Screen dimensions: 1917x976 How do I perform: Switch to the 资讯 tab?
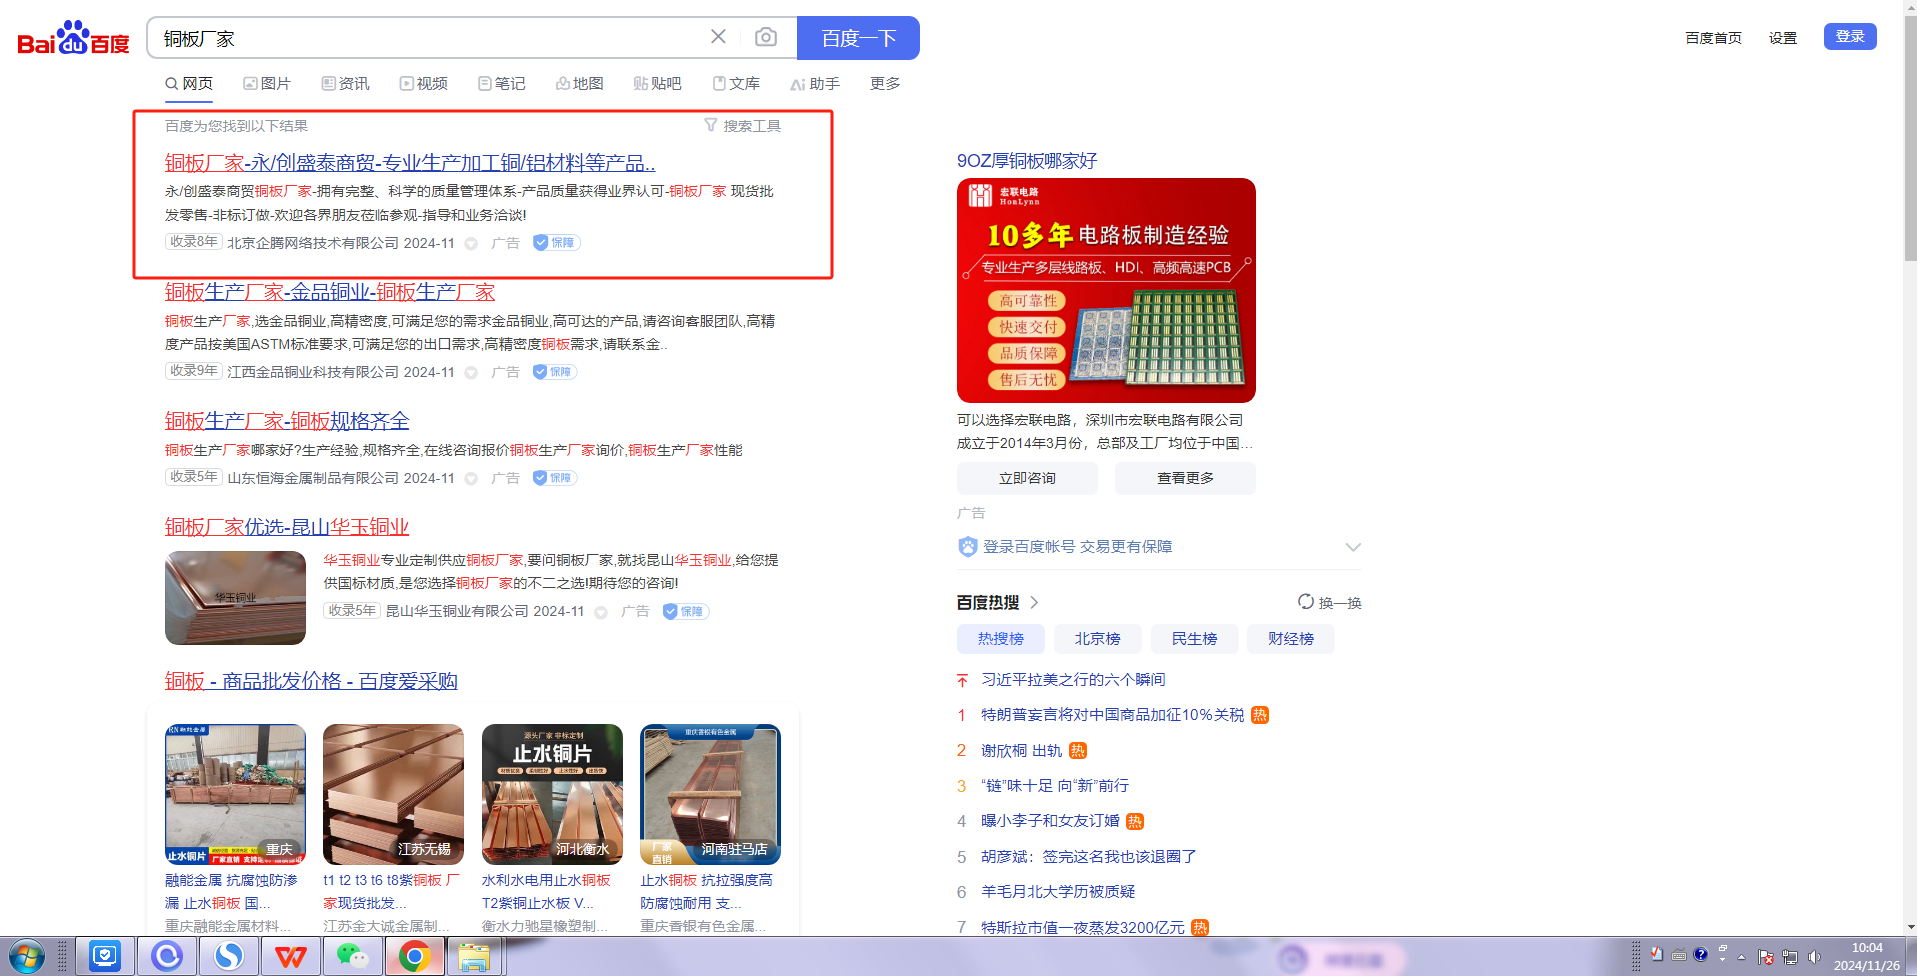coord(346,83)
